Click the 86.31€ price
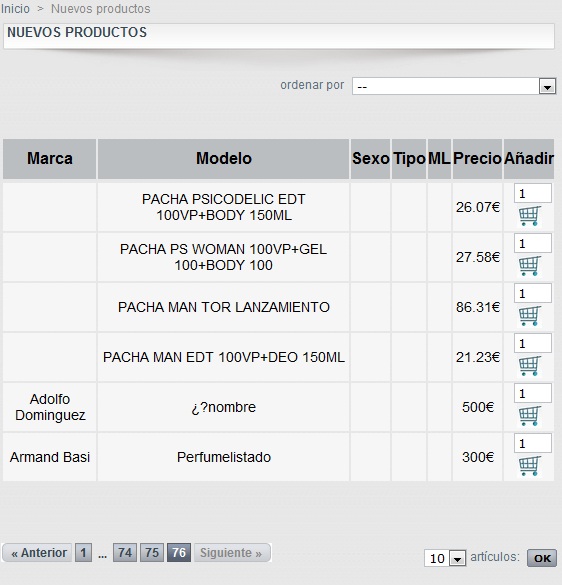562x585 pixels. coord(478,307)
